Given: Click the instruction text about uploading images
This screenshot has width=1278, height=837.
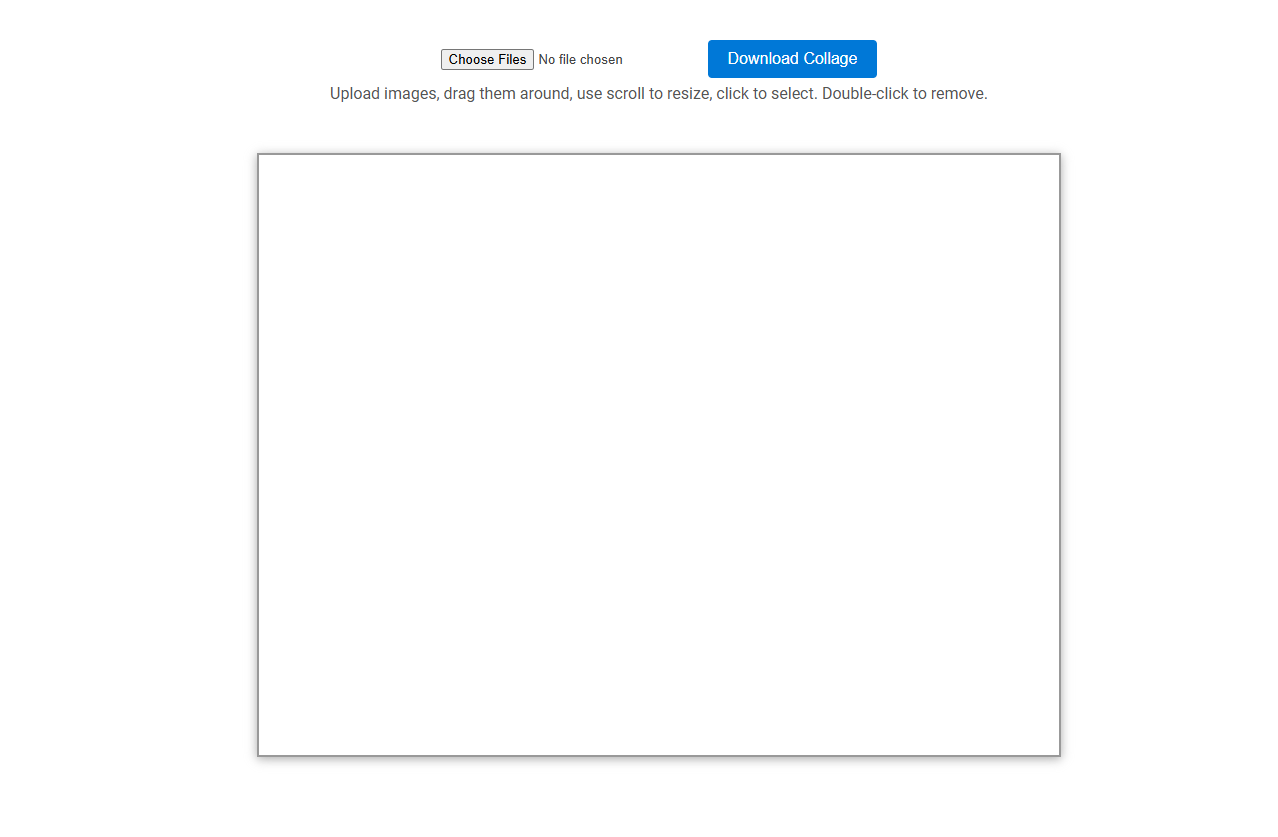Looking at the screenshot, I should click(x=658, y=93).
